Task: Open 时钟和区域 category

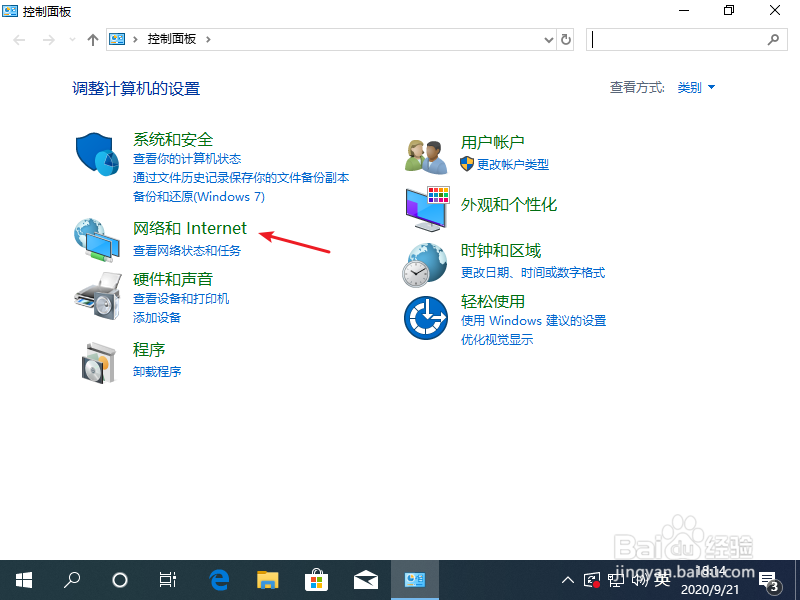Action: click(x=501, y=251)
